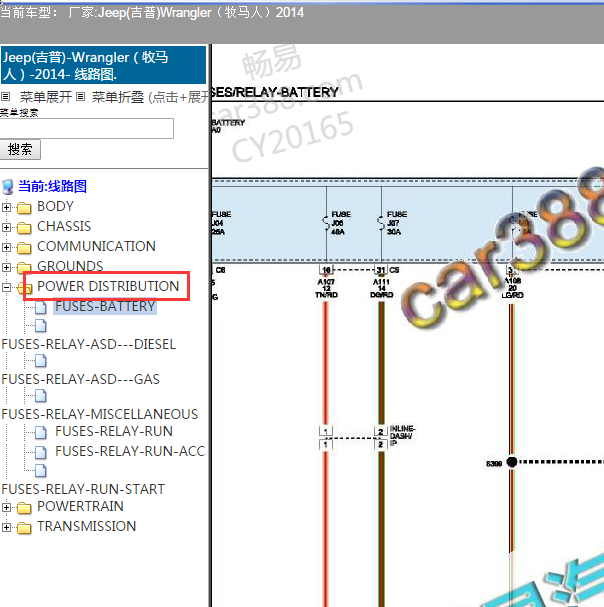Click the GROUNDS folder icon
Image resolution: width=604 pixels, height=607 pixels.
24,267
